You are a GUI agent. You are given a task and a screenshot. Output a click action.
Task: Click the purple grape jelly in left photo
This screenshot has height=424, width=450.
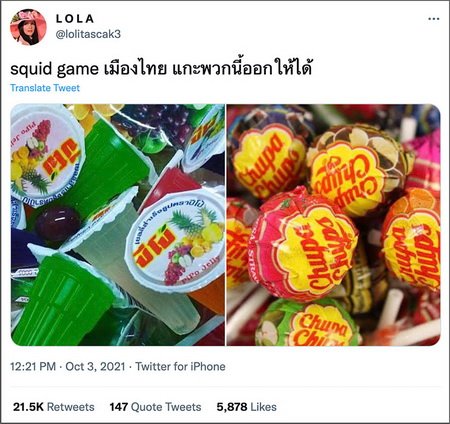(x=58, y=223)
